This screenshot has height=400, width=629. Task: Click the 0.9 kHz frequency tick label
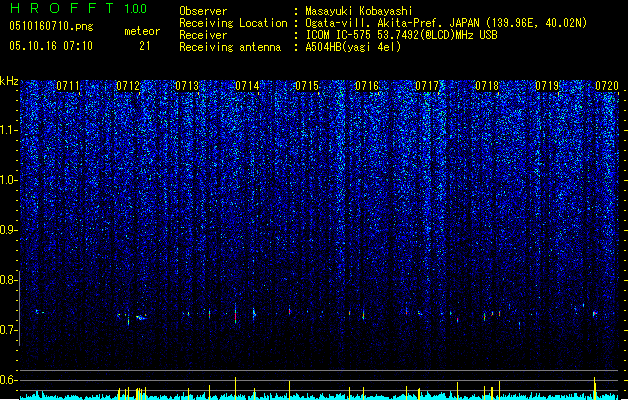[x=7, y=230]
